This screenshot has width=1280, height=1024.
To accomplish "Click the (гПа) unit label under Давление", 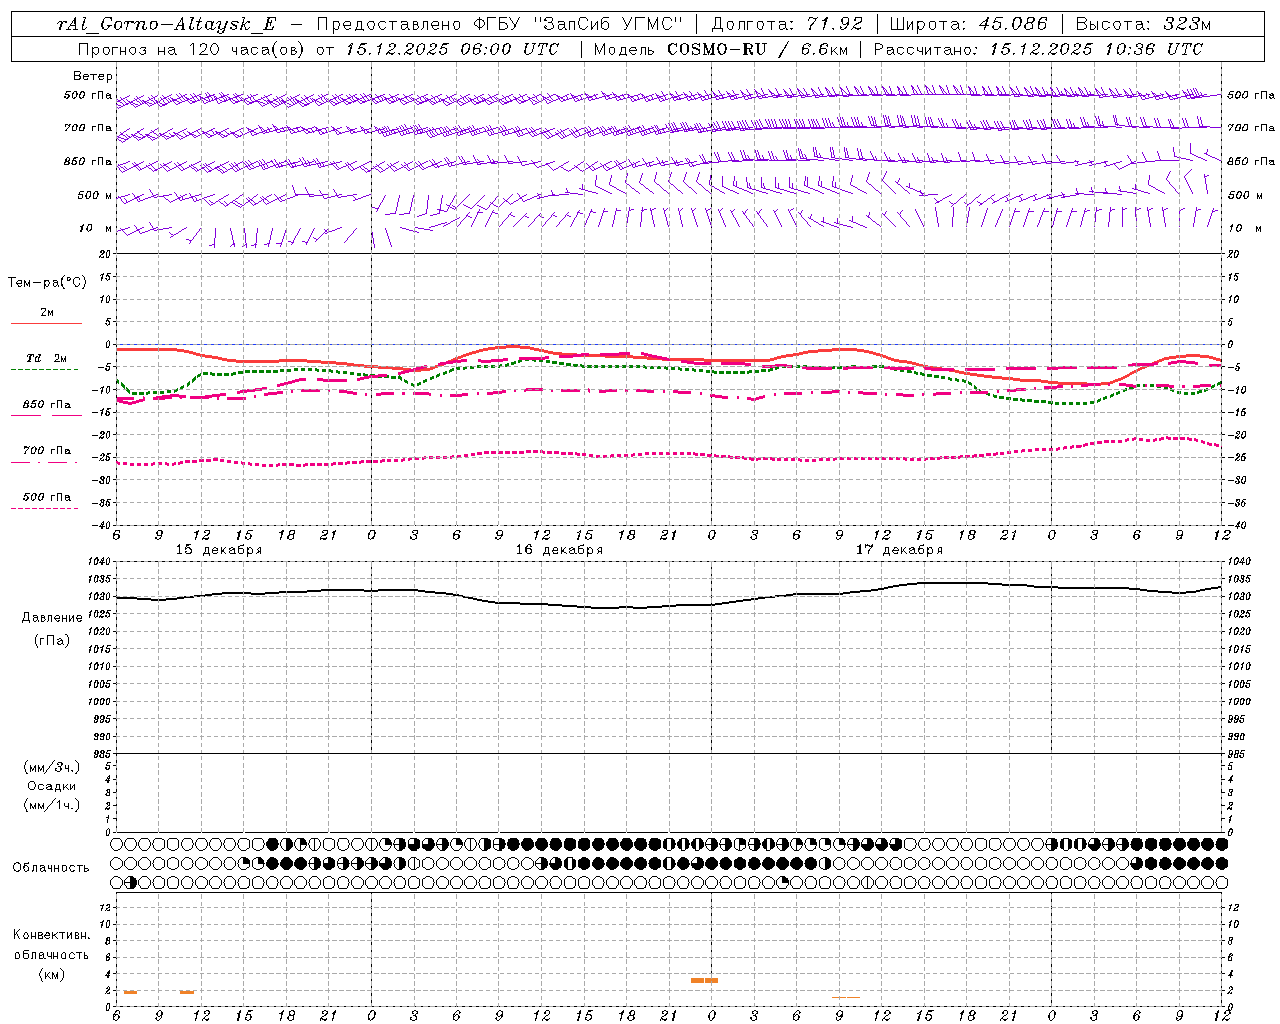I will [x=52, y=640].
